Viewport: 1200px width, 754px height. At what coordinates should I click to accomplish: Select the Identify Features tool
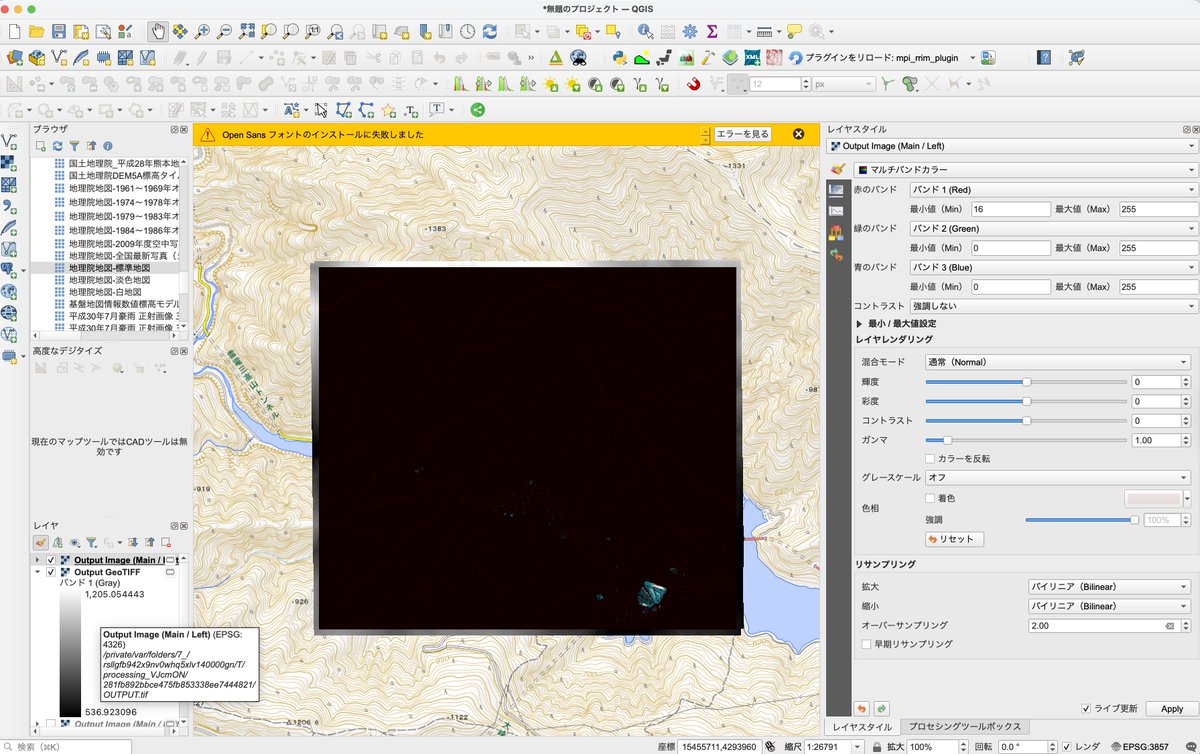645,32
